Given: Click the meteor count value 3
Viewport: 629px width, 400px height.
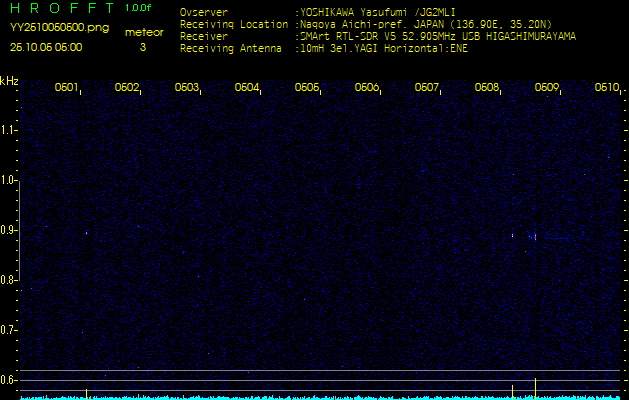Looking at the screenshot, I should (x=143, y=47).
